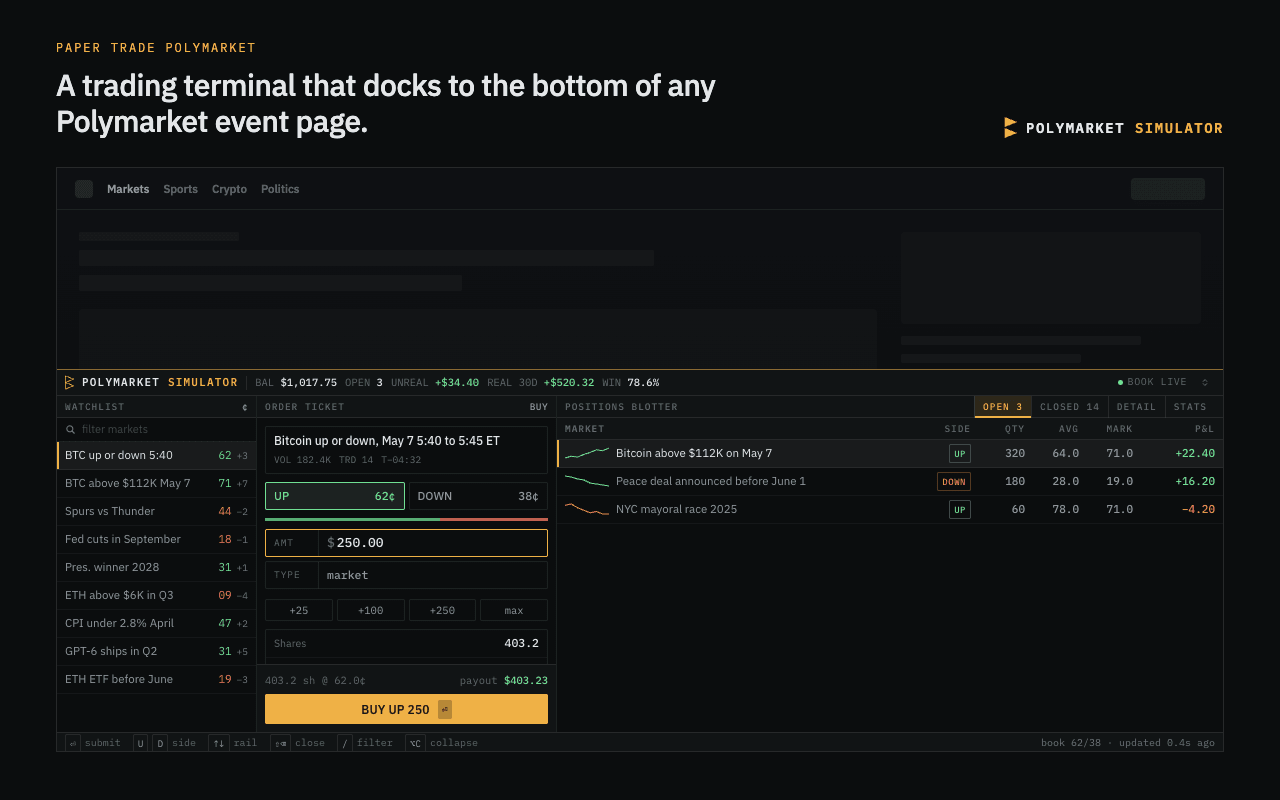Open the order Type dropdown set to market
This screenshot has width=1280, height=800.
tap(406, 575)
